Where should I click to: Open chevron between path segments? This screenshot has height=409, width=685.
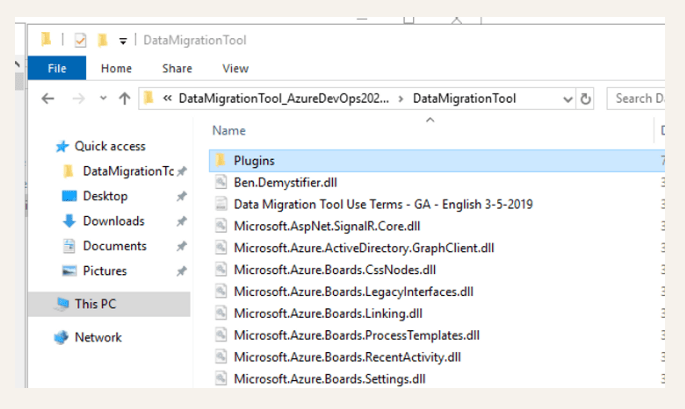[401, 99]
